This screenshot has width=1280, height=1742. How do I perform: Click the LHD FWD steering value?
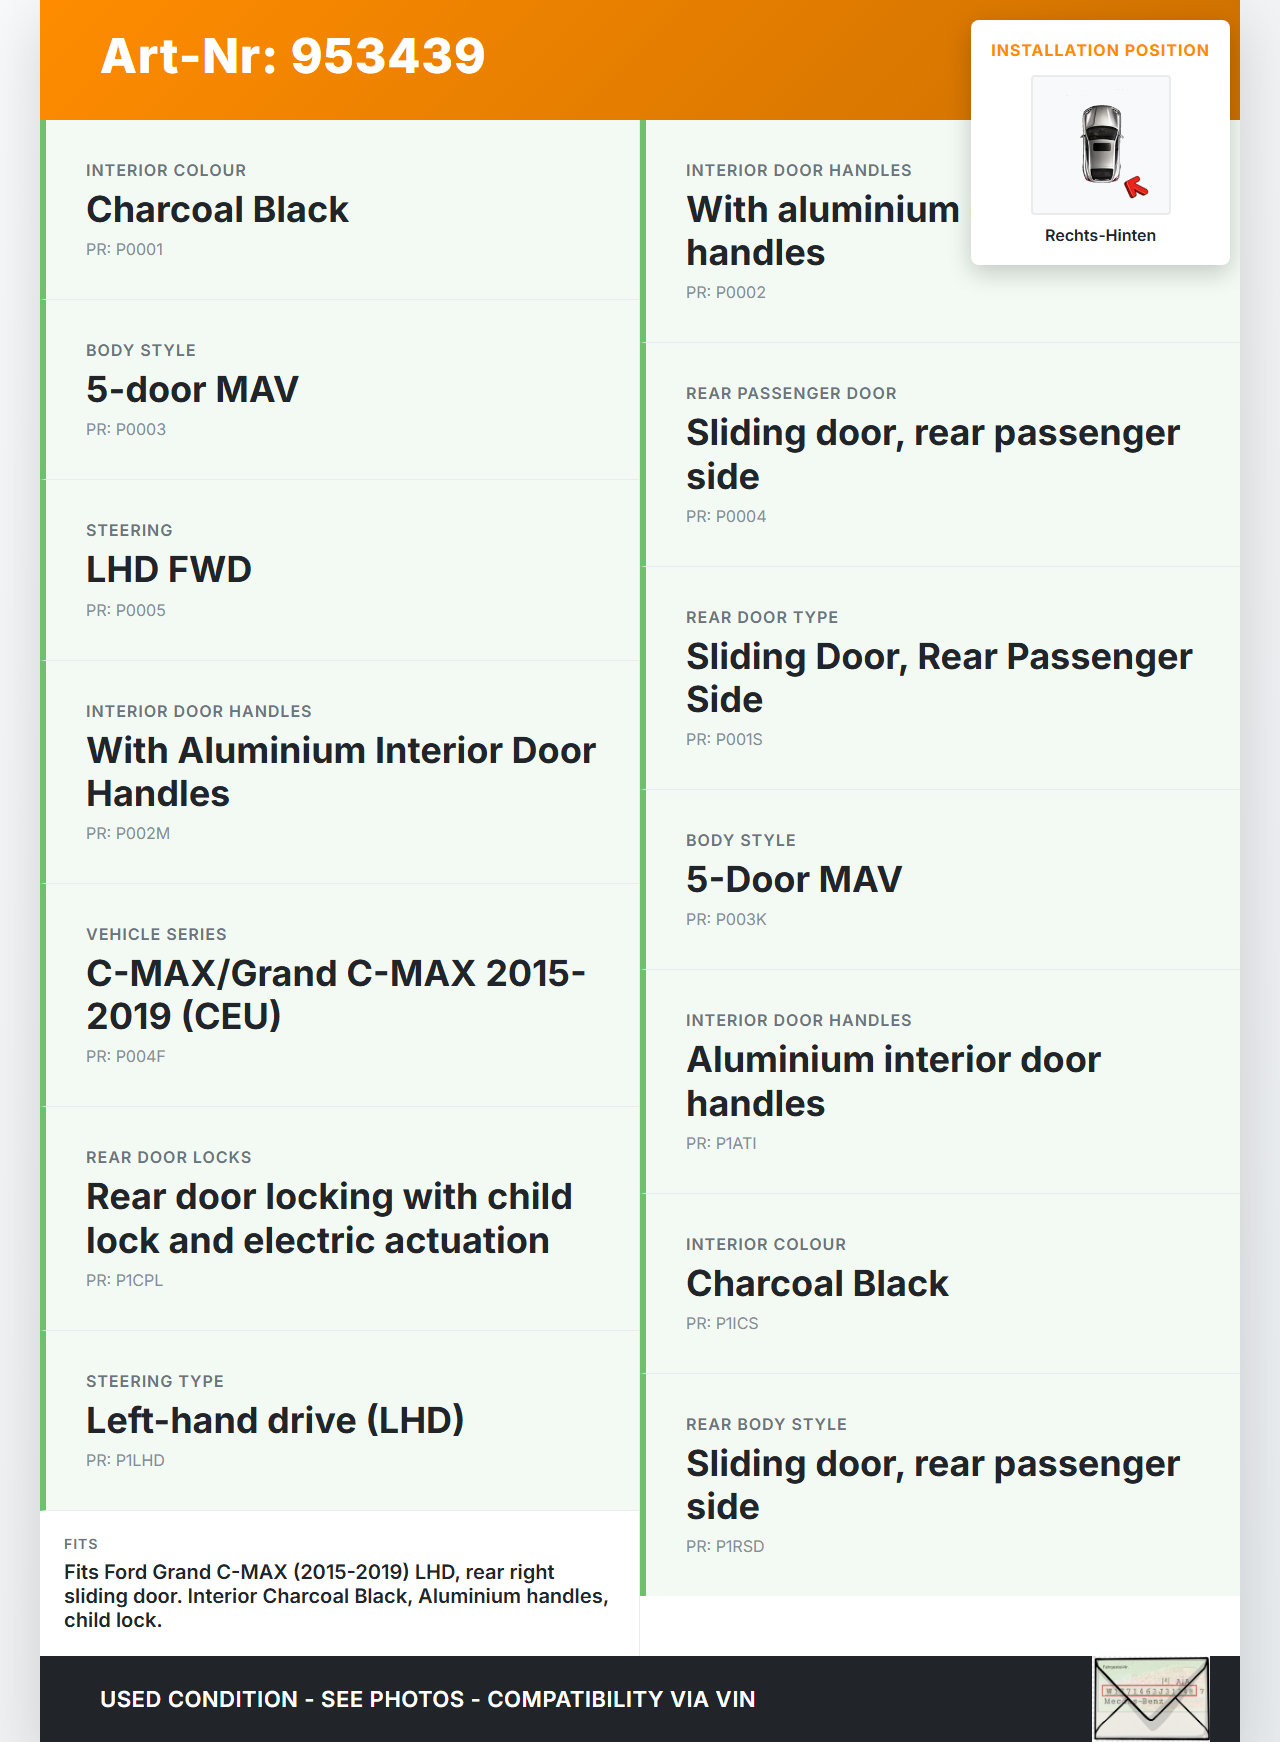169,570
